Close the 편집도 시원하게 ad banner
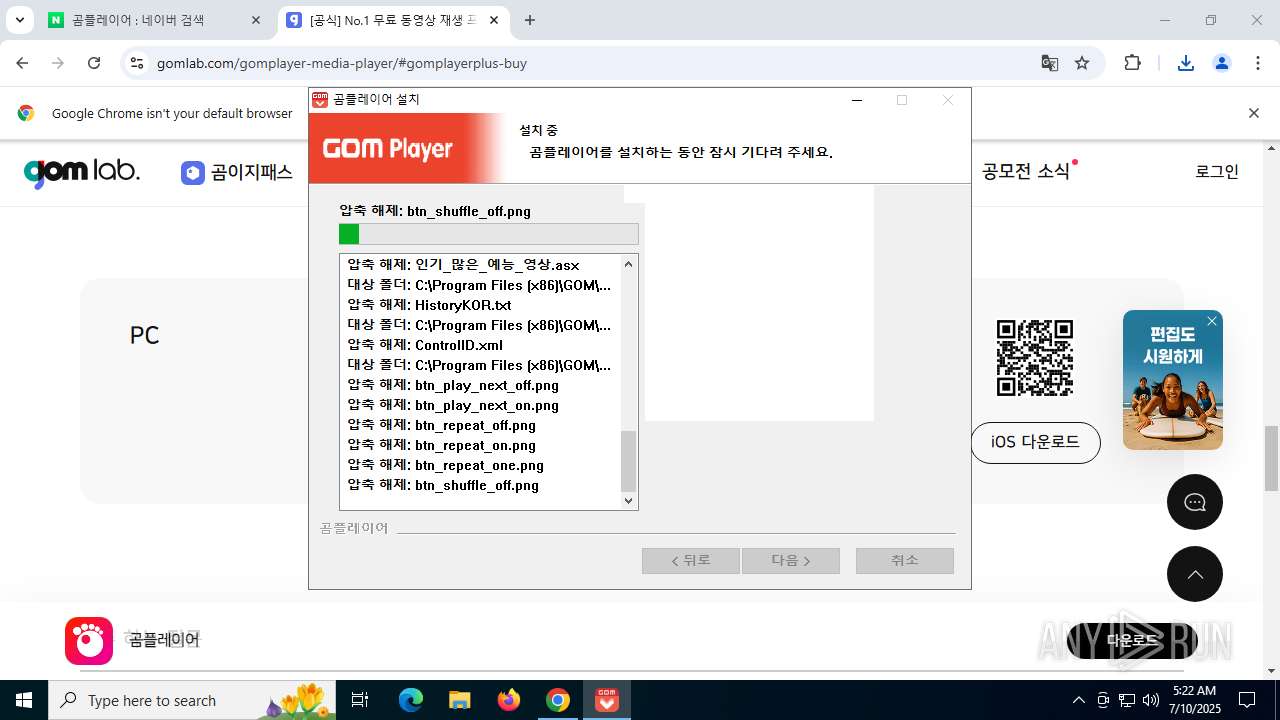 (x=1212, y=321)
